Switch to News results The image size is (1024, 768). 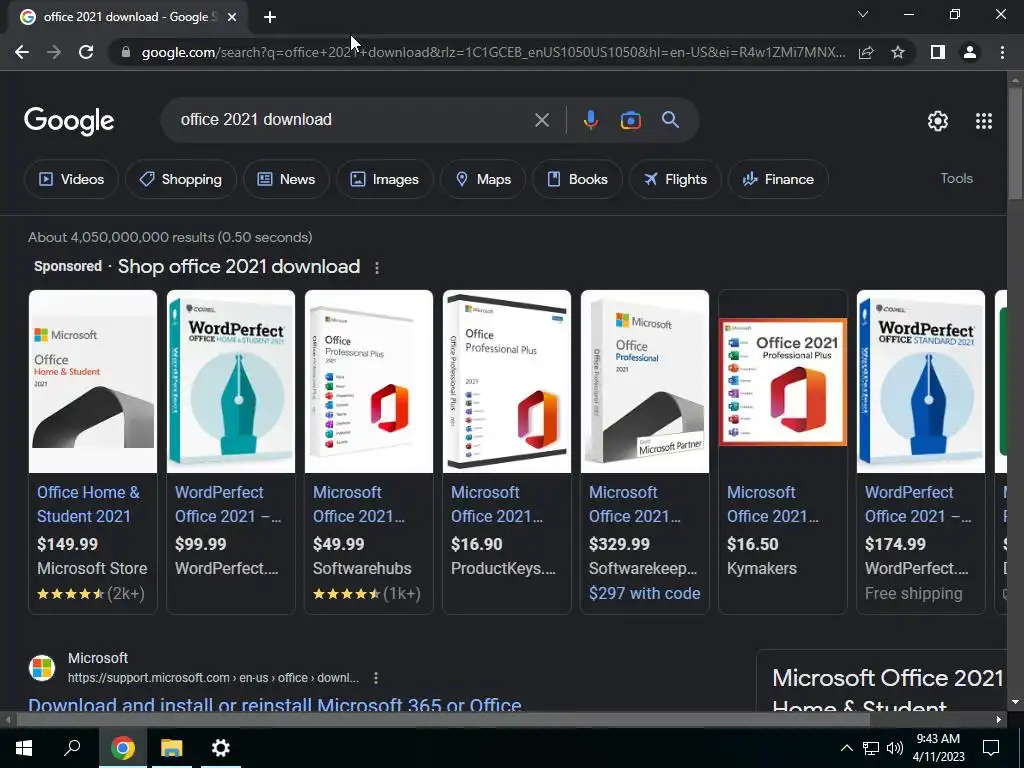pos(286,179)
